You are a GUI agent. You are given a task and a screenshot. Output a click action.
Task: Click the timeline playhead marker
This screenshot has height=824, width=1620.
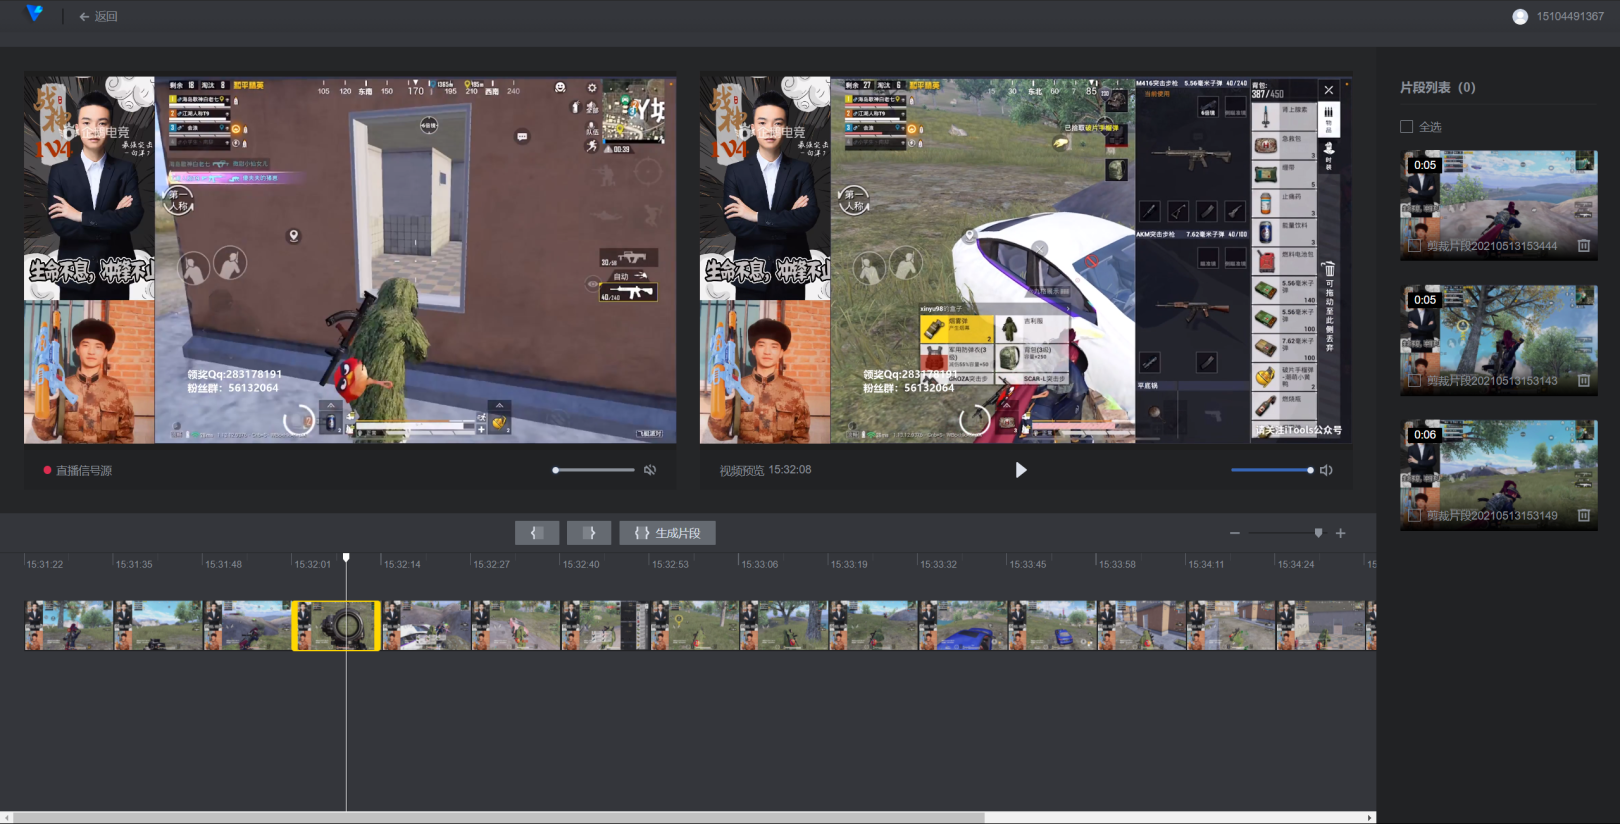(346, 557)
